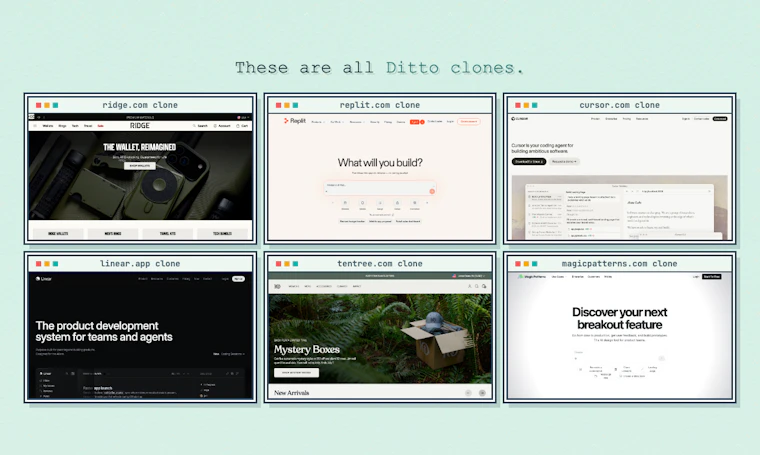760x455 pixels.
Task: Open the account icon in tentree.com clone
Action: 470,286
